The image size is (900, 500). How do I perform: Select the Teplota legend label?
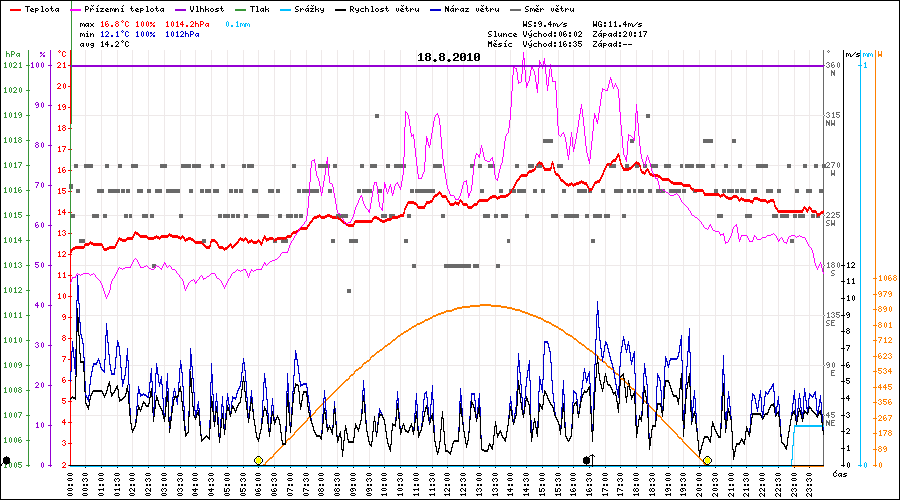(42, 9)
